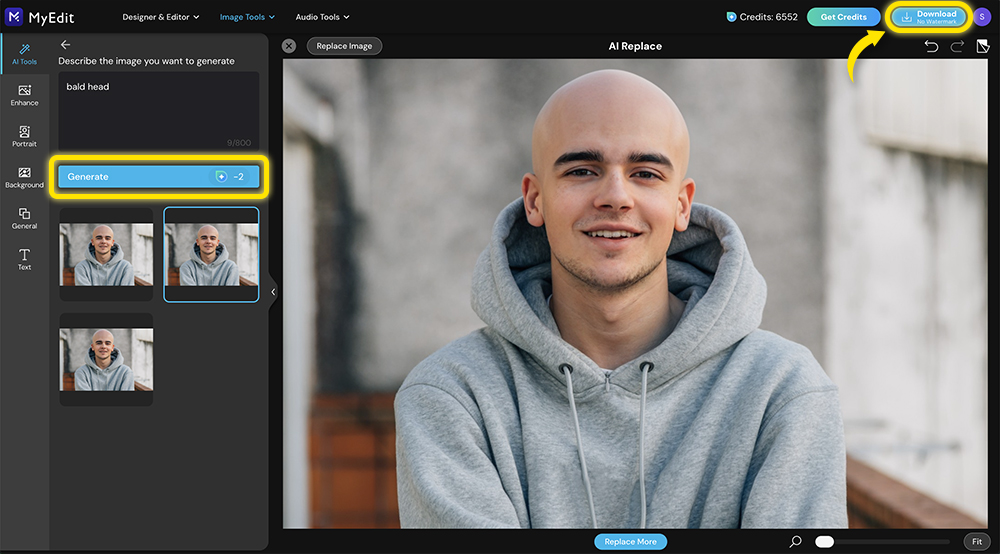The width and height of the screenshot is (1000, 554).
Task: Go back with the left arrow
Action: 65,45
